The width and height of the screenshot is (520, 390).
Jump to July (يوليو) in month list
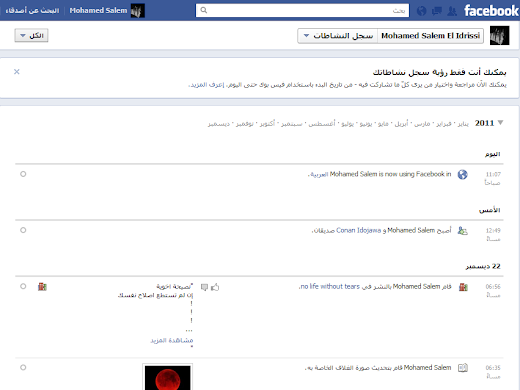347,124
